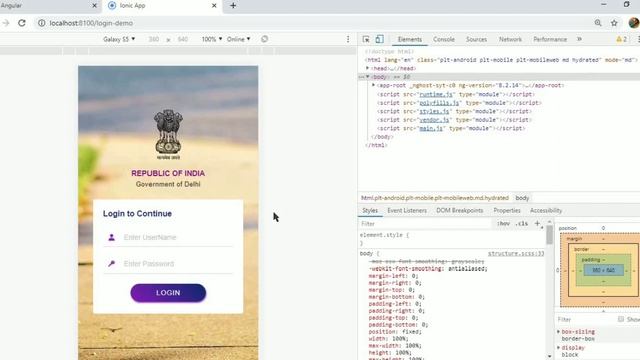640x360 pixels.
Task: Activate the inspect element picker icon
Action: coord(366,39)
